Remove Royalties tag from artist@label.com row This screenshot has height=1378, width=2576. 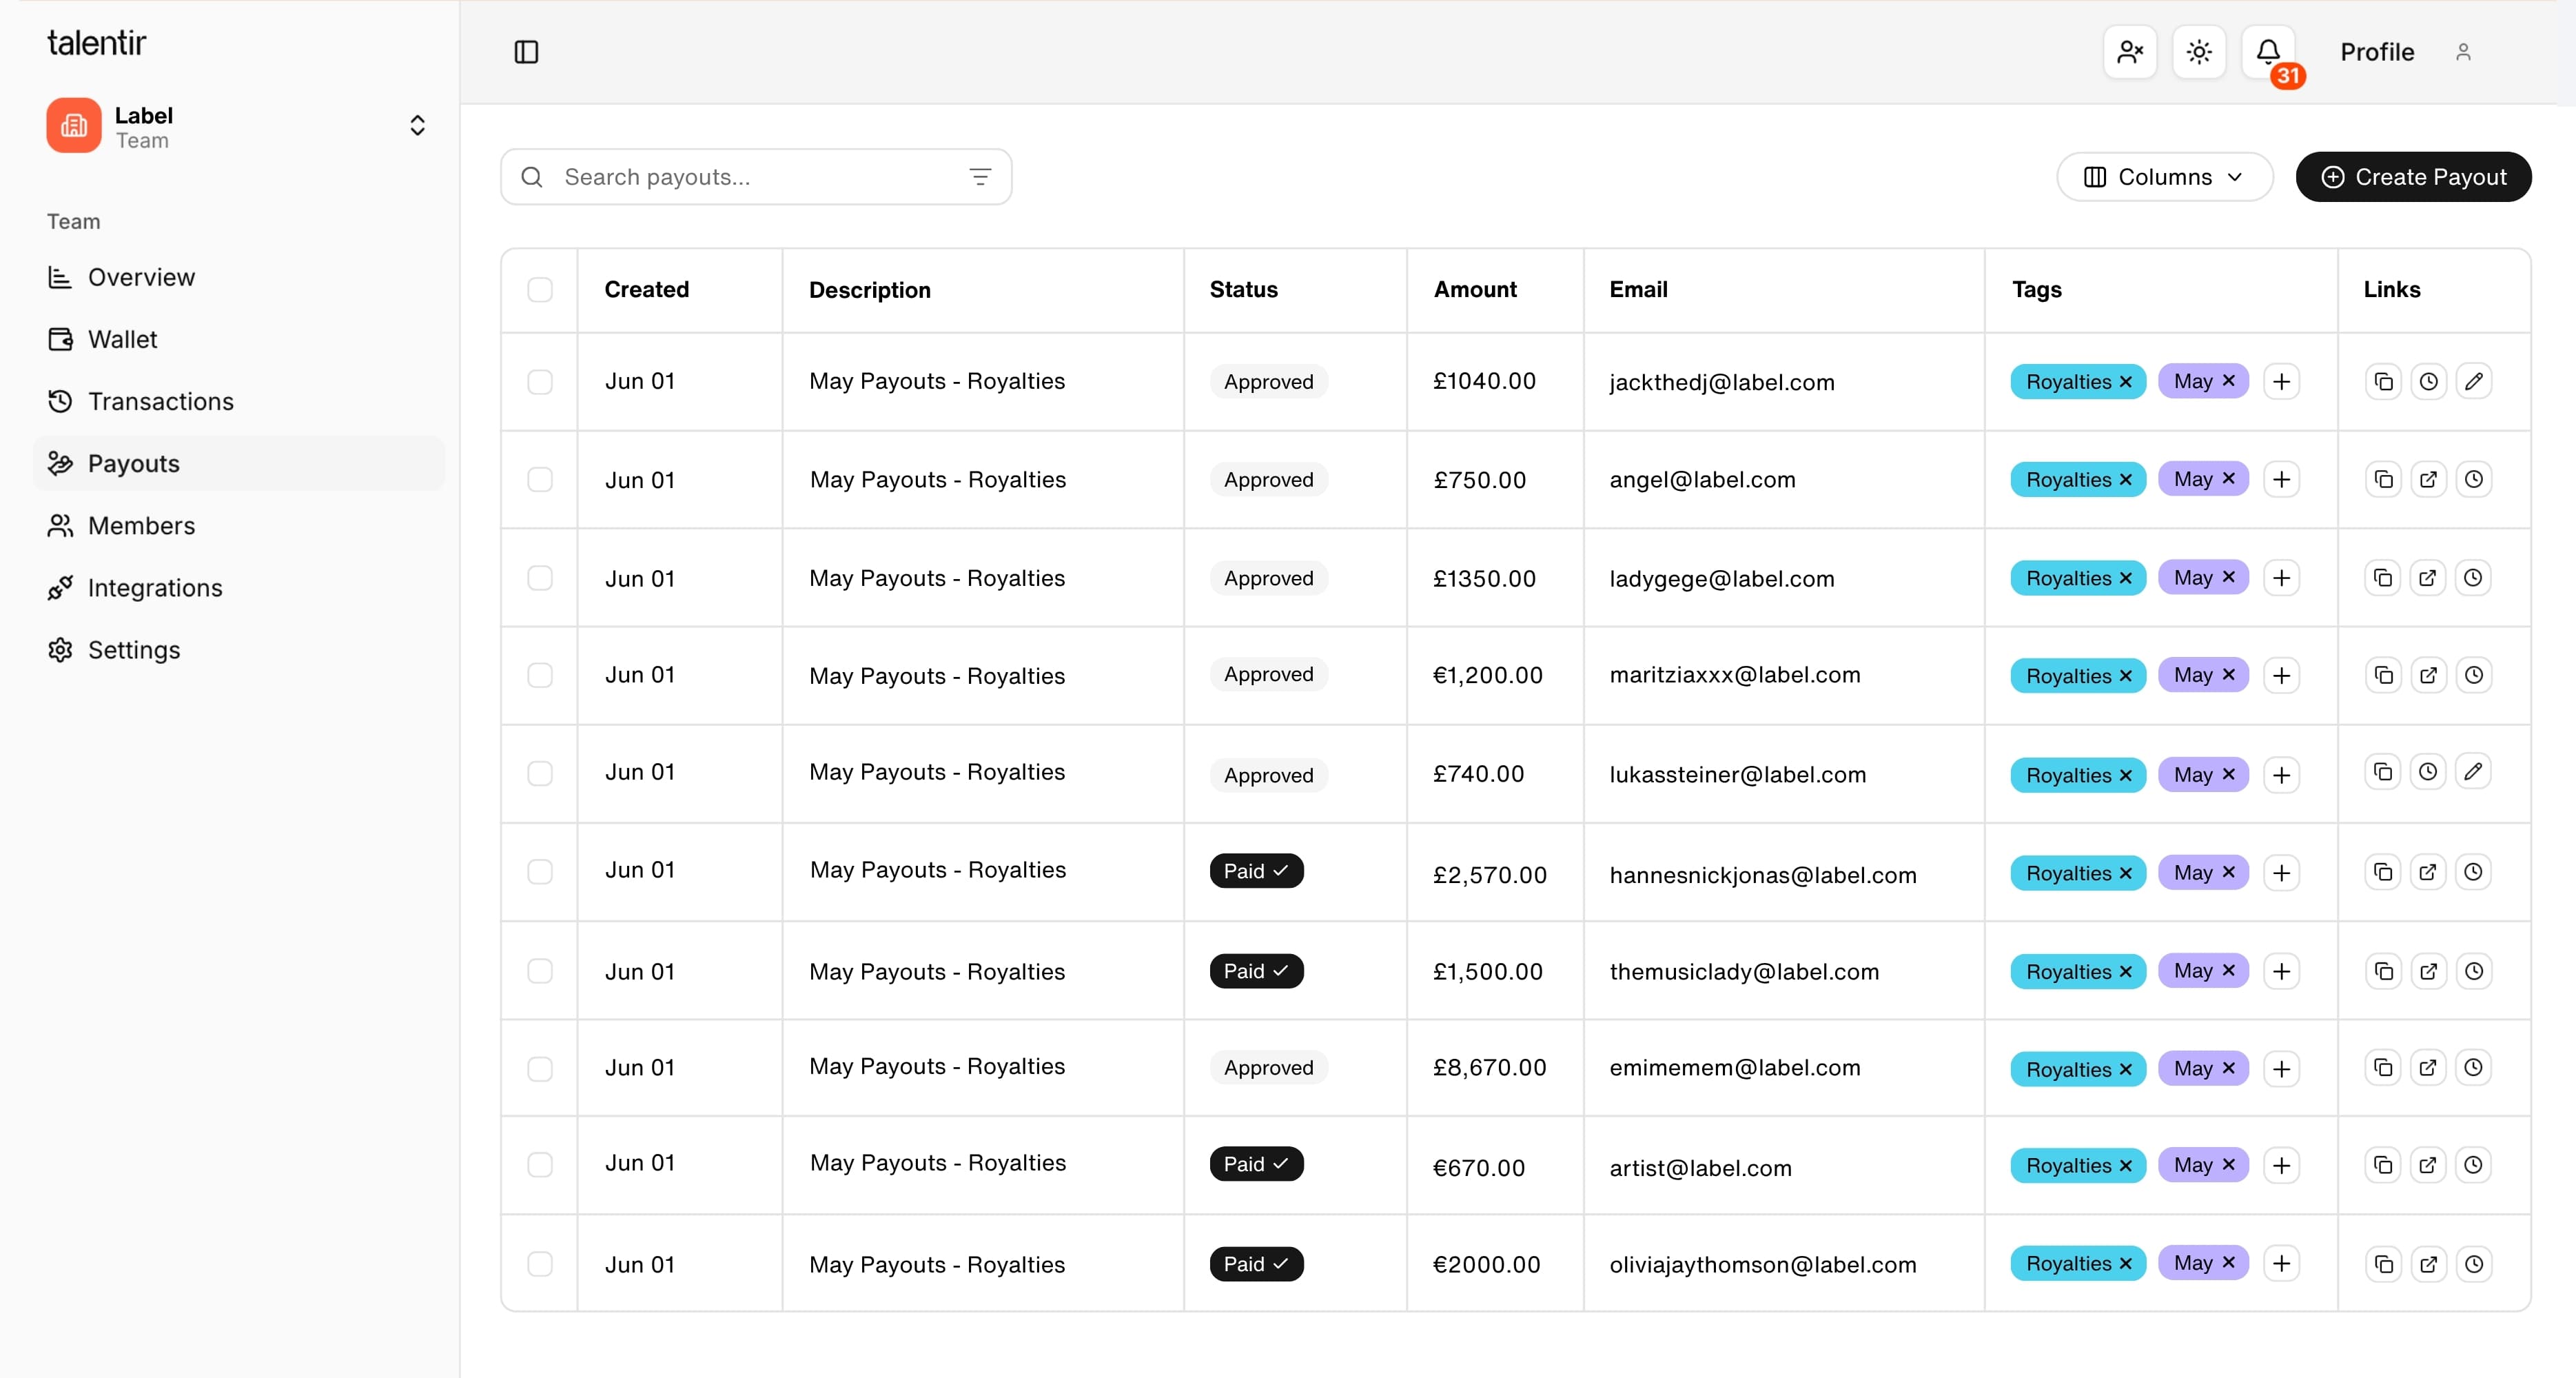[x=2126, y=1165]
